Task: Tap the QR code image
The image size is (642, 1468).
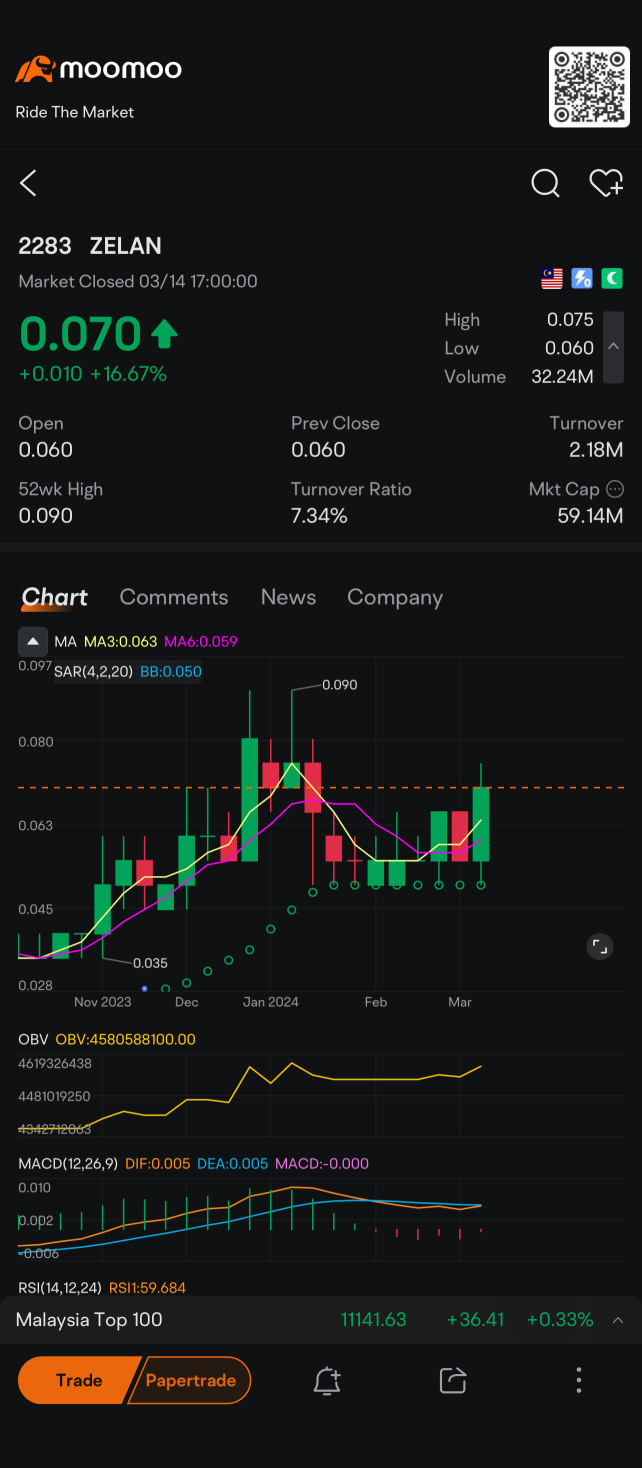Action: [589, 86]
